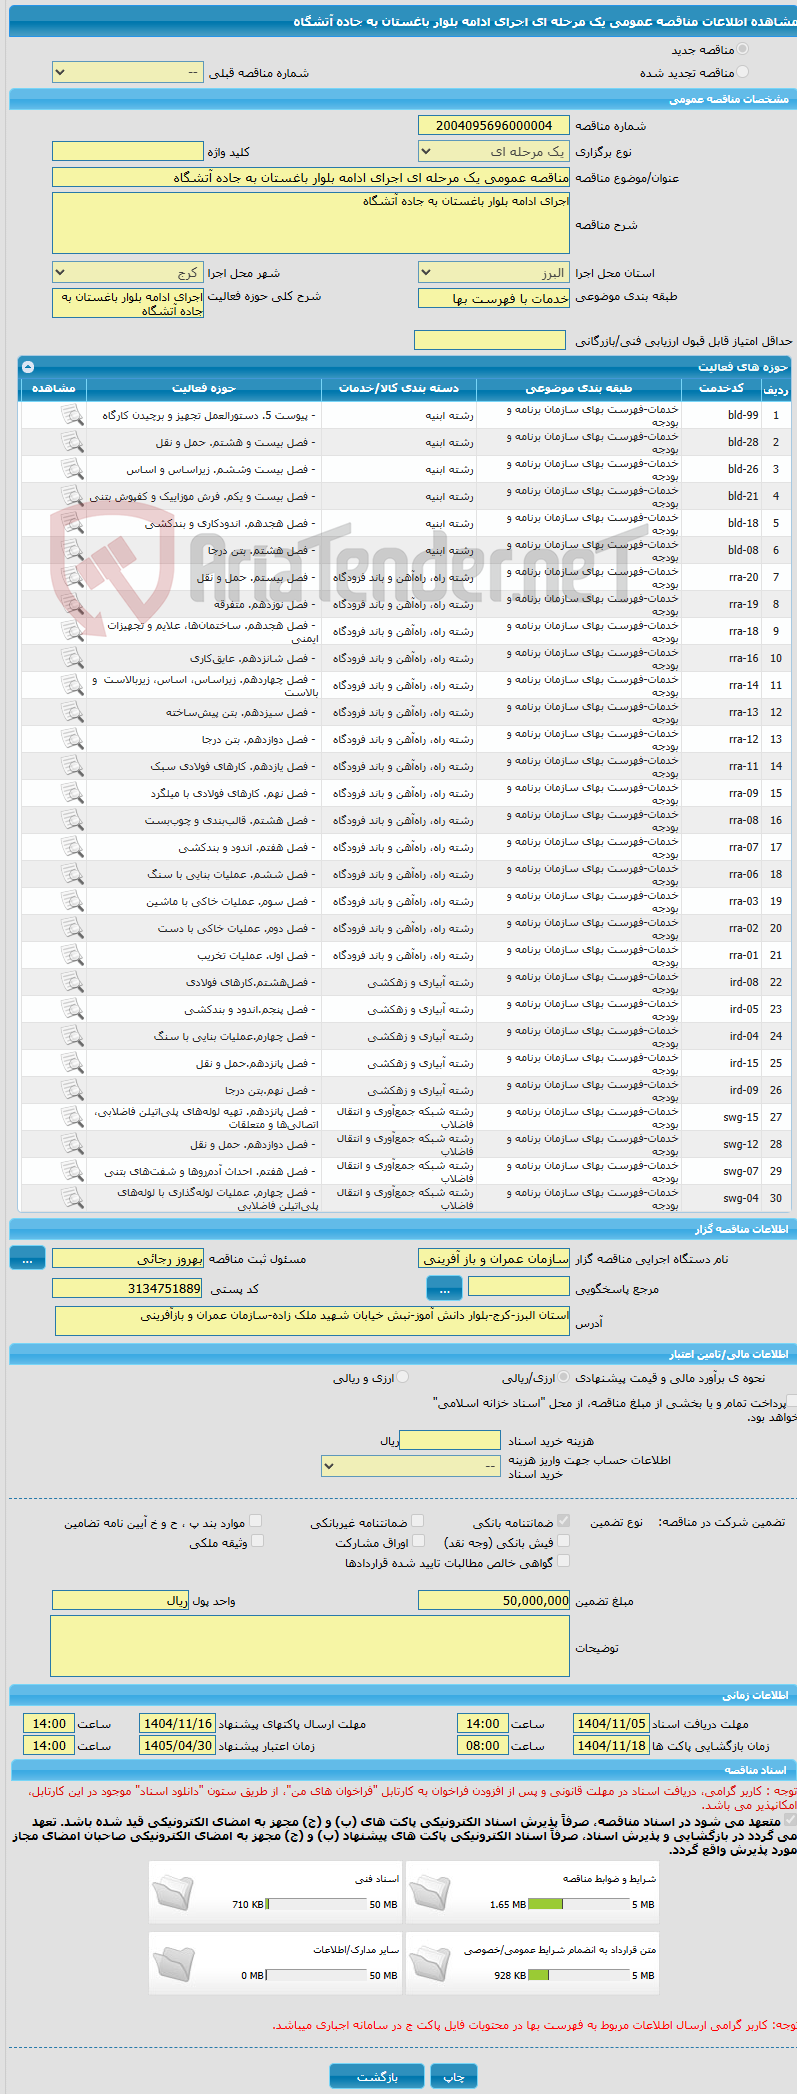Open view icon for row ird-05
This screenshot has width=797, height=2094.
click(72, 1009)
